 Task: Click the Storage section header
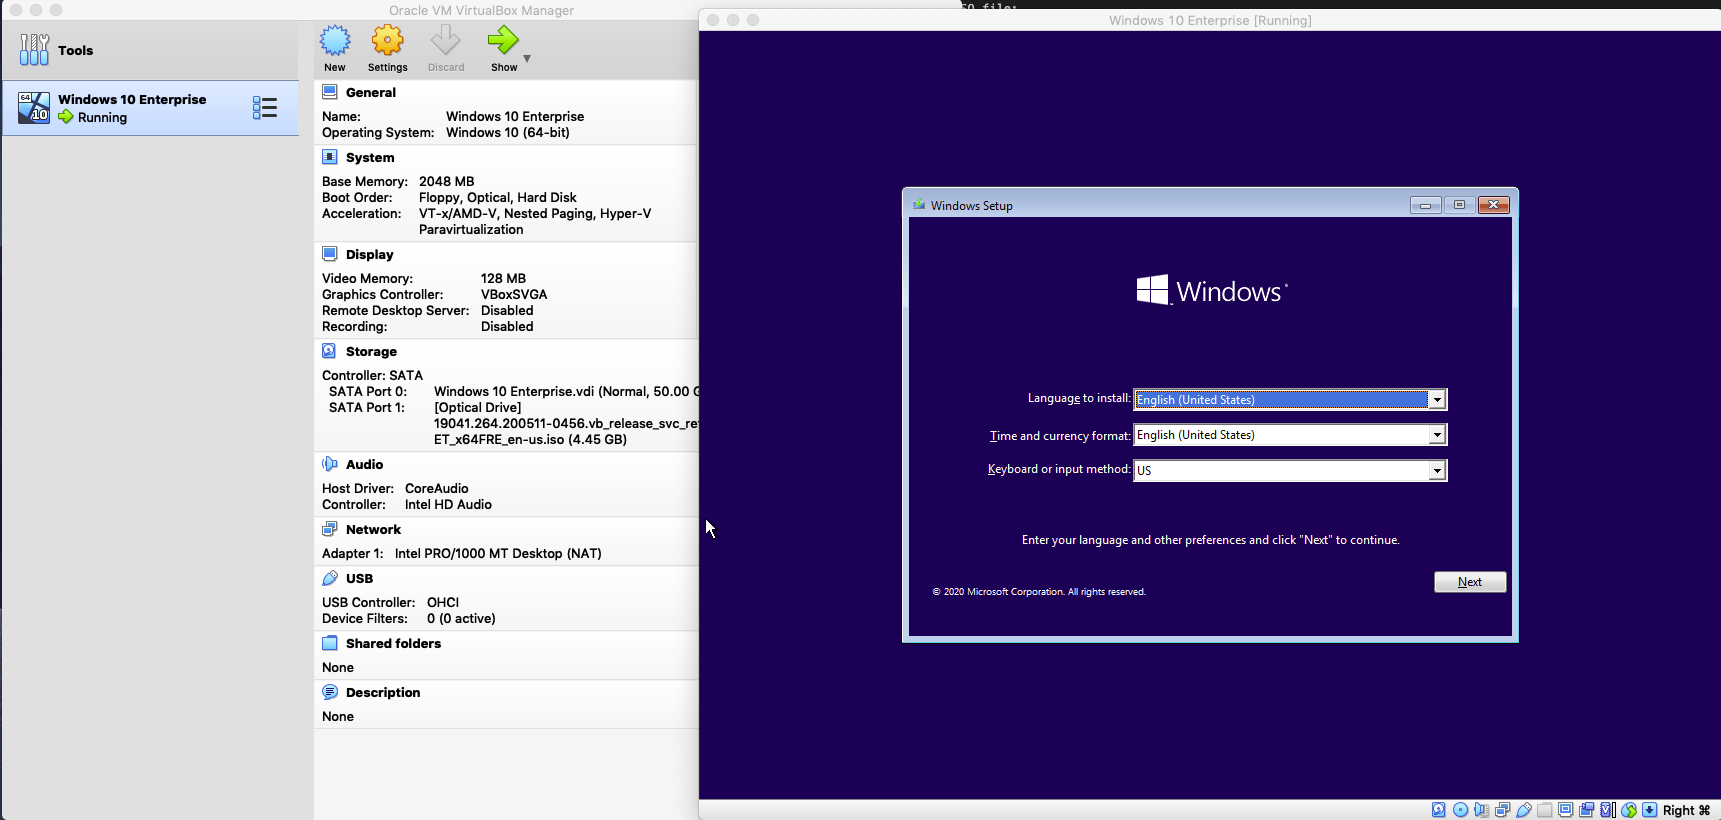click(x=371, y=352)
